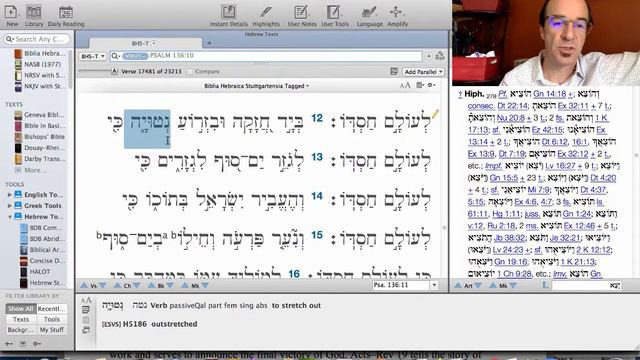Filter library by Texts
This screenshot has height=360, width=640.
point(21,319)
